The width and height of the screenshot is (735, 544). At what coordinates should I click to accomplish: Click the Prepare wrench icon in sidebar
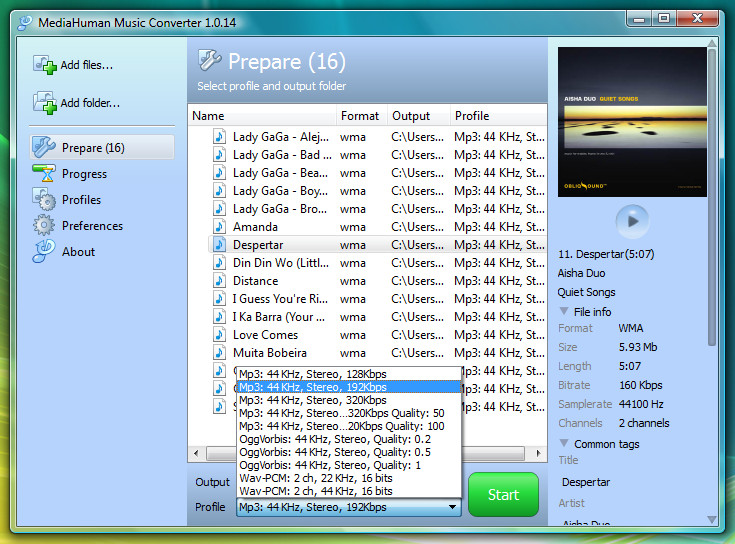point(44,148)
